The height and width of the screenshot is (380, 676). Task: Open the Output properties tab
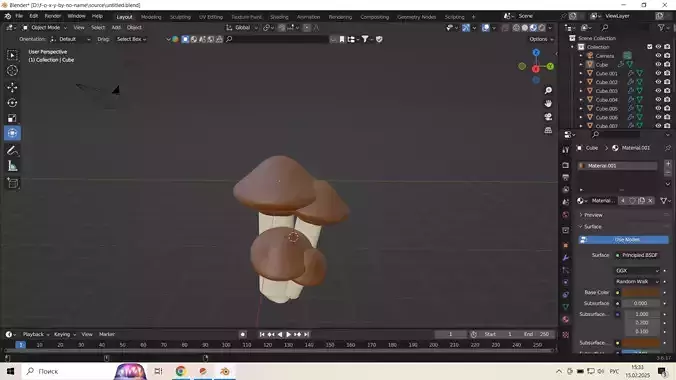pos(566,177)
